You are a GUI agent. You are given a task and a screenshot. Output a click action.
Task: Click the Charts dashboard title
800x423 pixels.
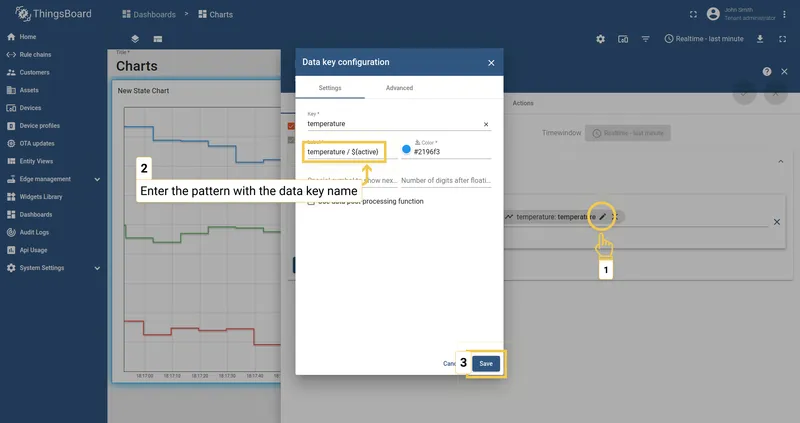tap(137, 66)
